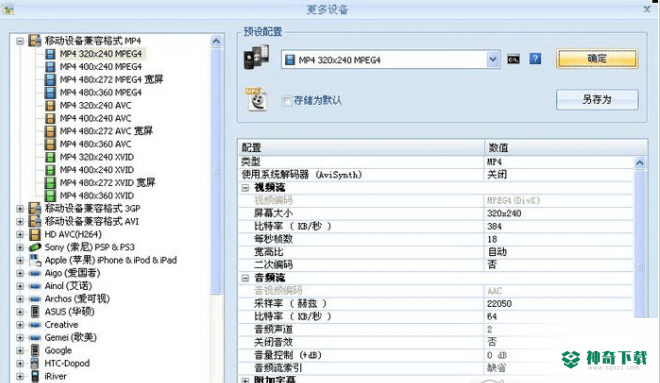660x383 pixels.
Task: Select MP4 320x240 XVID tree item
Action: coord(97,157)
